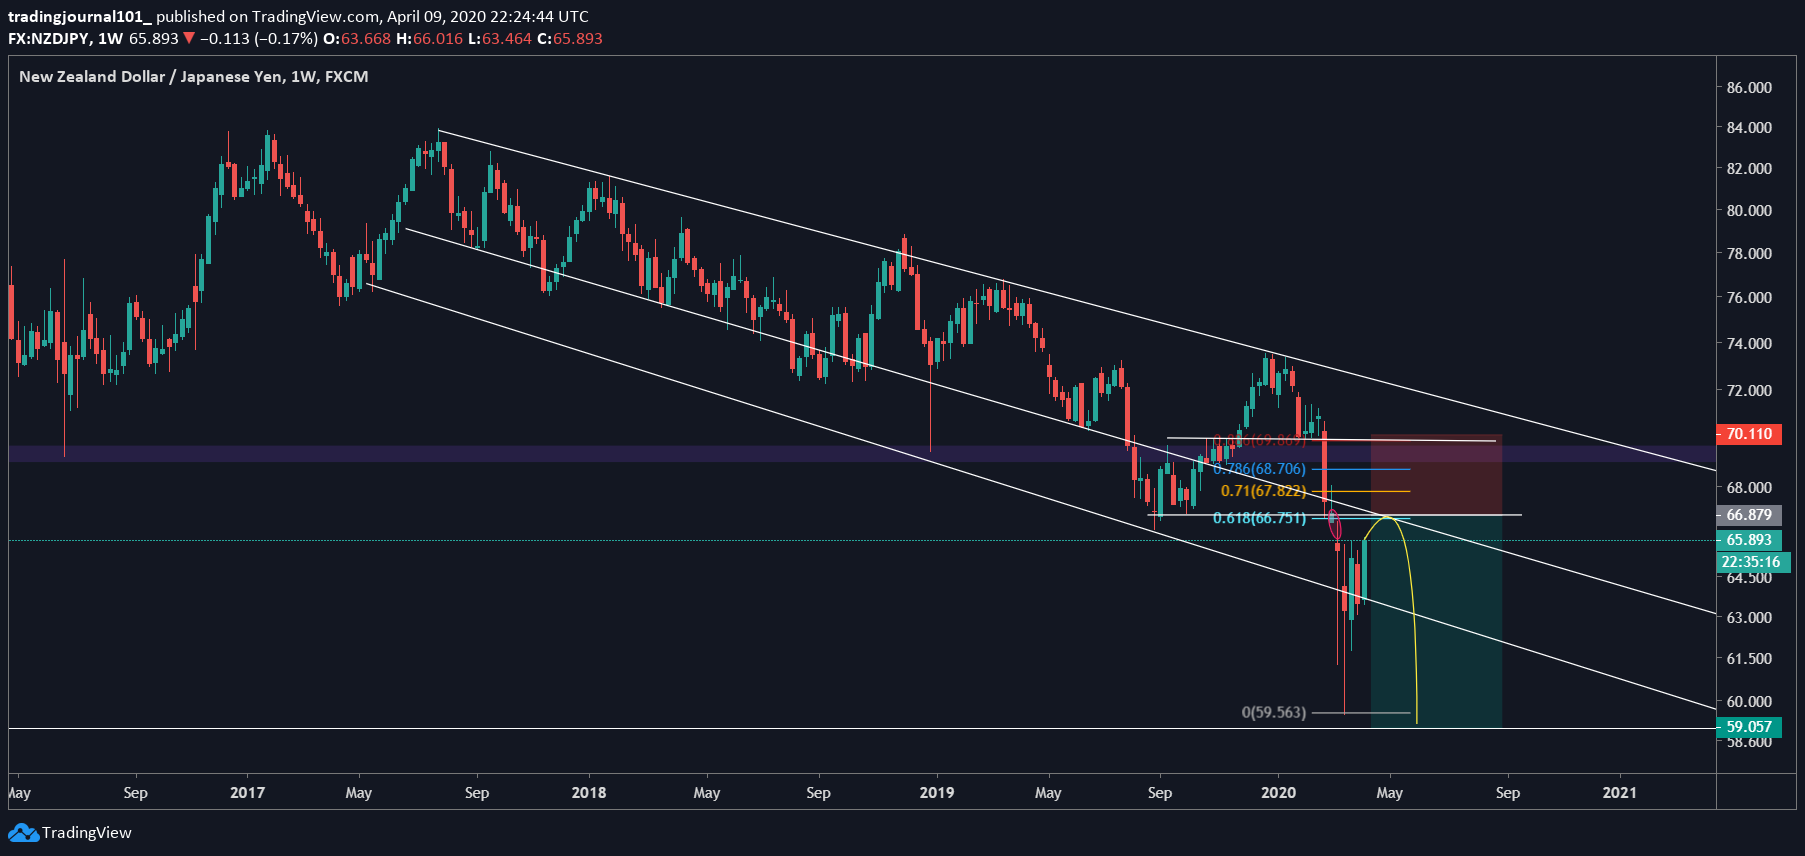Open the TradingView wordmark link
The width and height of the screenshot is (1805, 856).
point(87,833)
